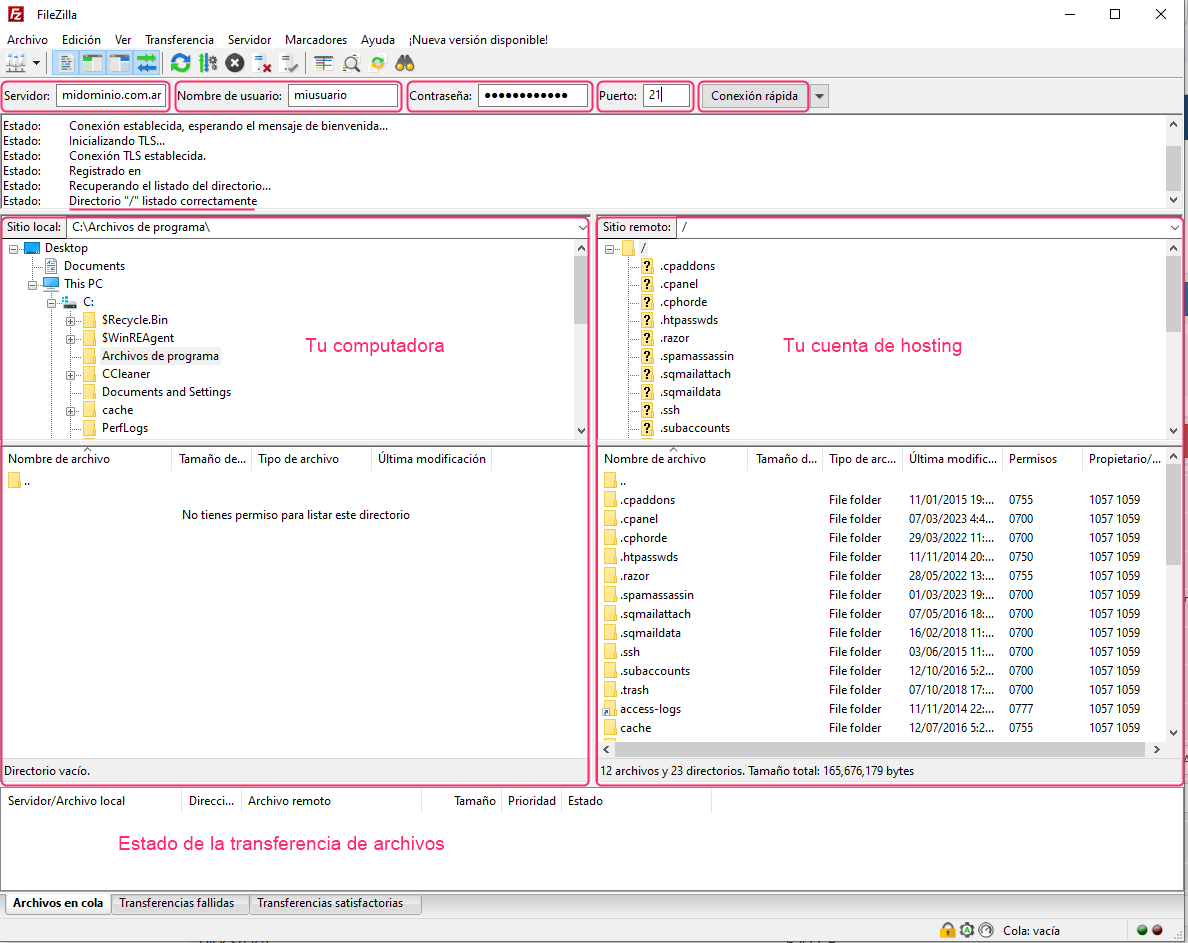Screen dimensions: 1188x943
Task: Cancel the current operation
Action: 235,63
